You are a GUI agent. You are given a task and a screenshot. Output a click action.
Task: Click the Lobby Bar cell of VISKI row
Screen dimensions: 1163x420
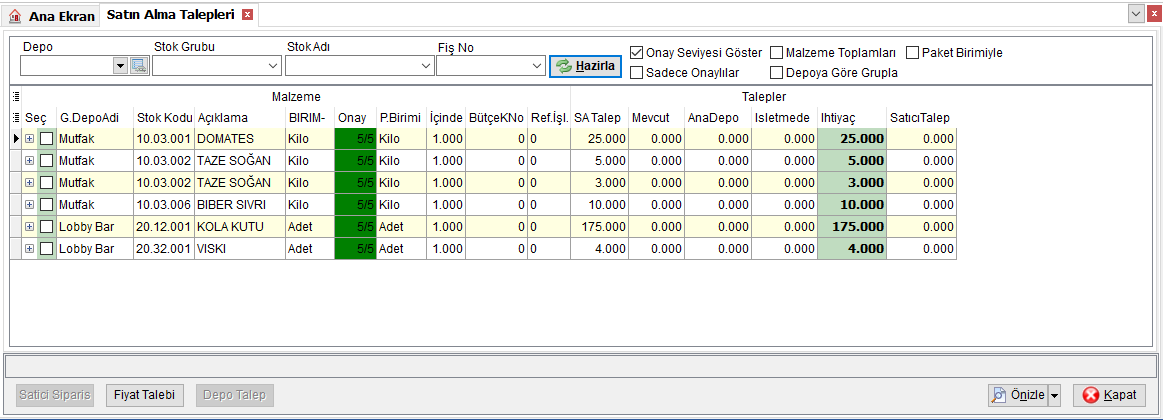click(95, 249)
